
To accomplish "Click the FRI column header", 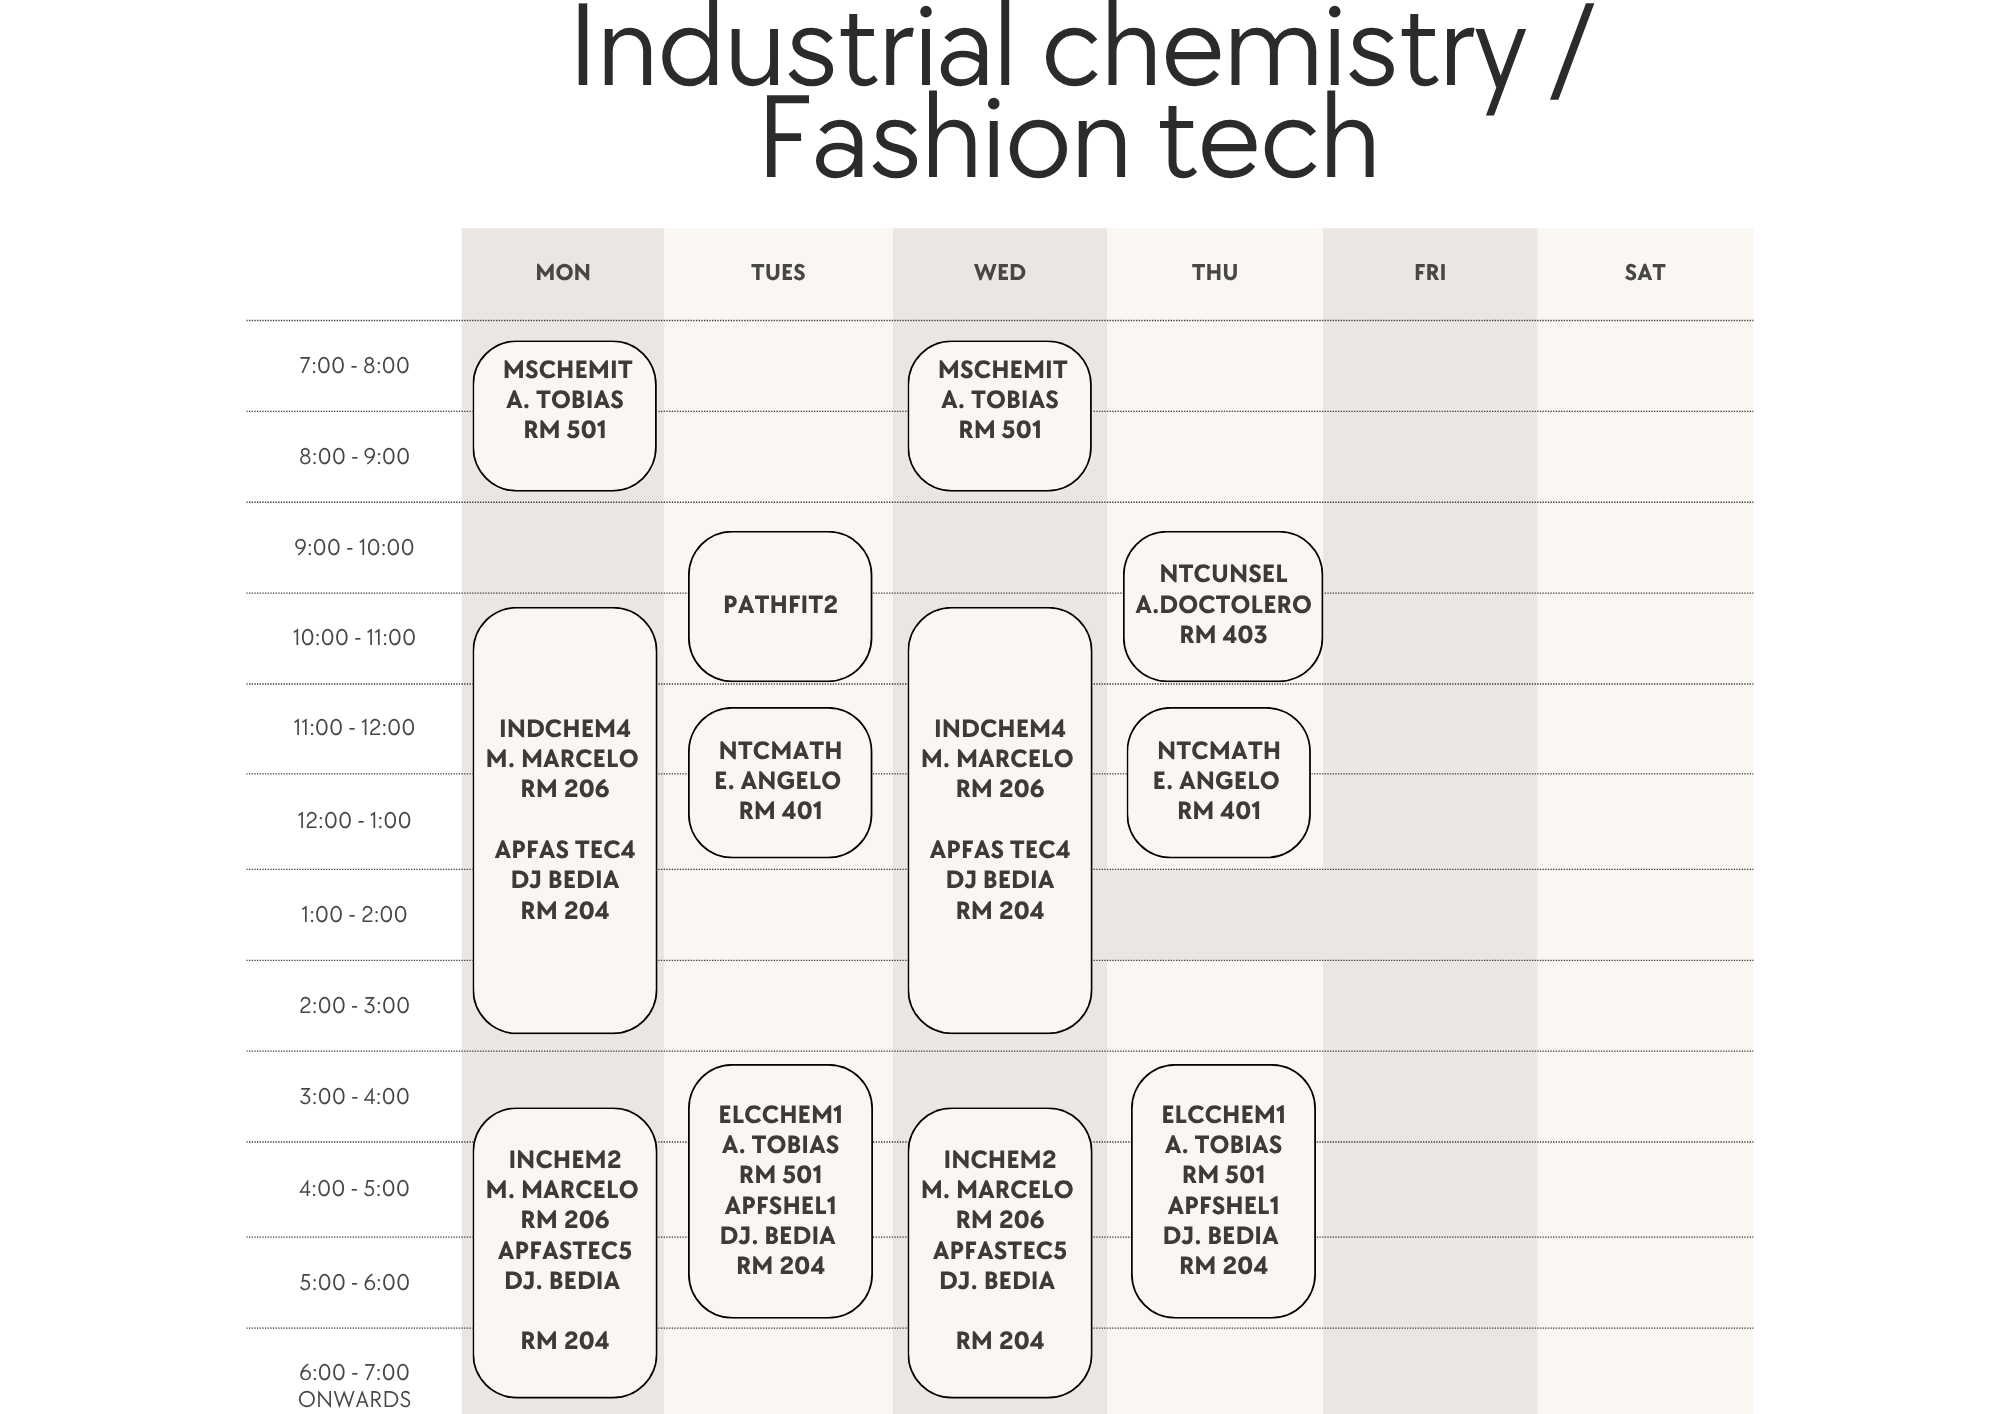I will coord(1430,272).
